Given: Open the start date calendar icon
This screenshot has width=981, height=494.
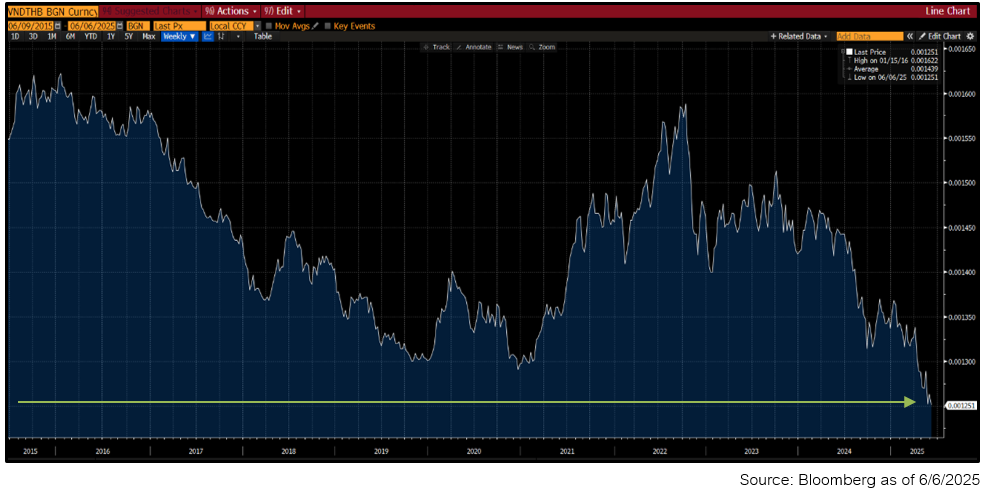Looking at the screenshot, I should pyautogui.click(x=57, y=25).
